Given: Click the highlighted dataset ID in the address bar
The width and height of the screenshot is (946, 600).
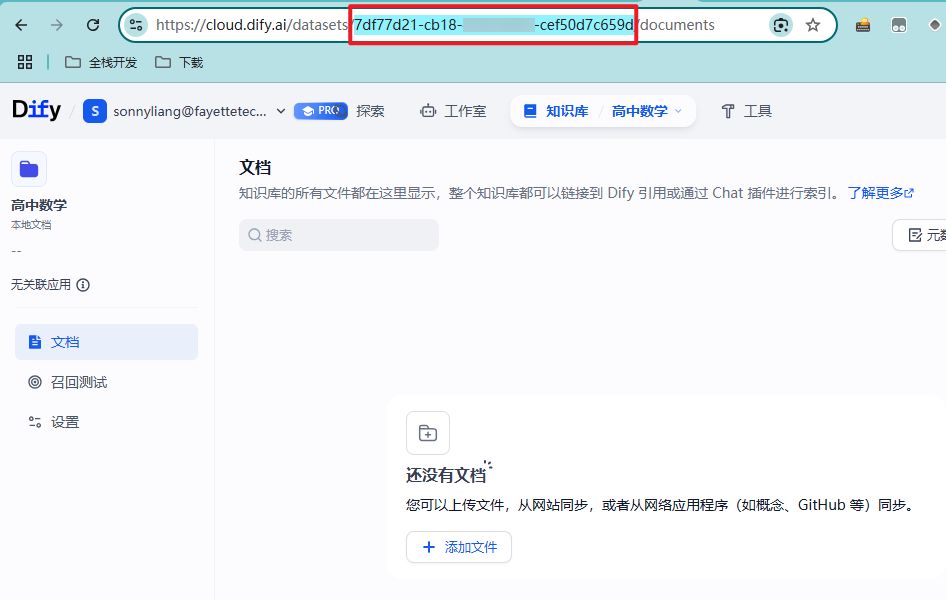Looking at the screenshot, I should [494, 25].
